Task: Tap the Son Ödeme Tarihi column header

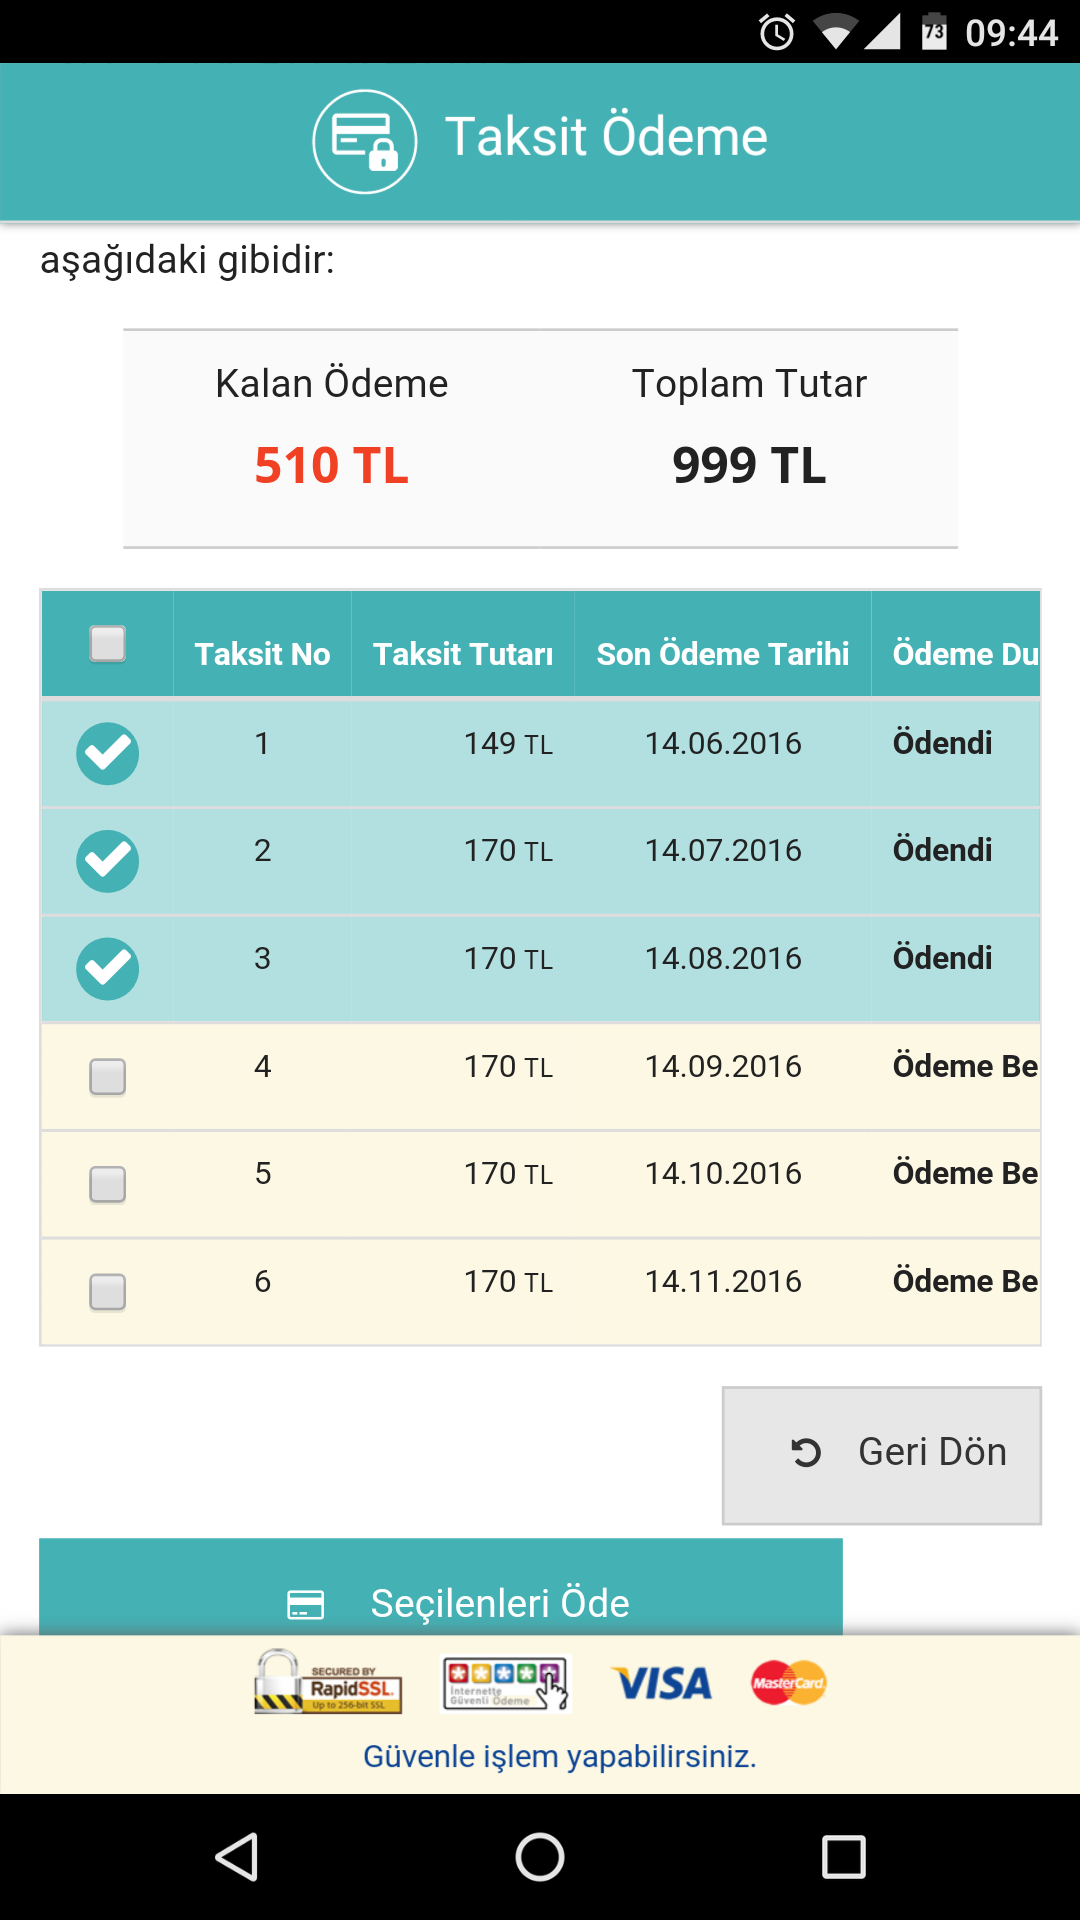Action: [x=722, y=654]
